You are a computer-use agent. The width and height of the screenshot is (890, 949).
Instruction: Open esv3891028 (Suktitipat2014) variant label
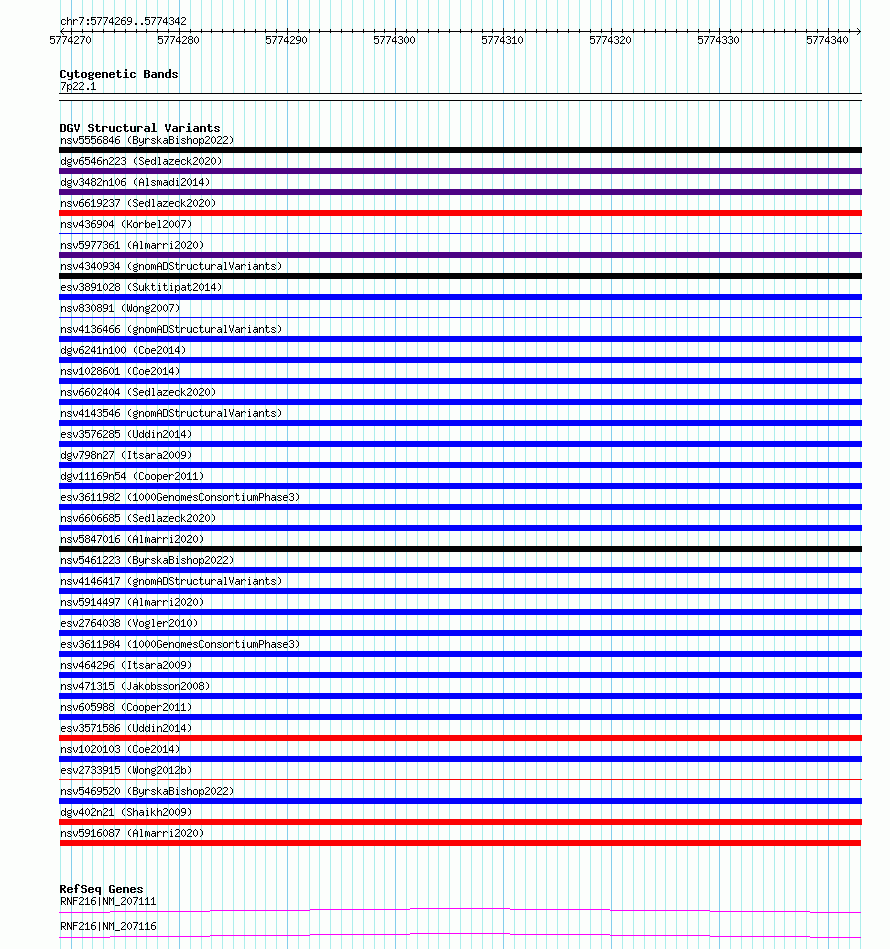(x=141, y=287)
